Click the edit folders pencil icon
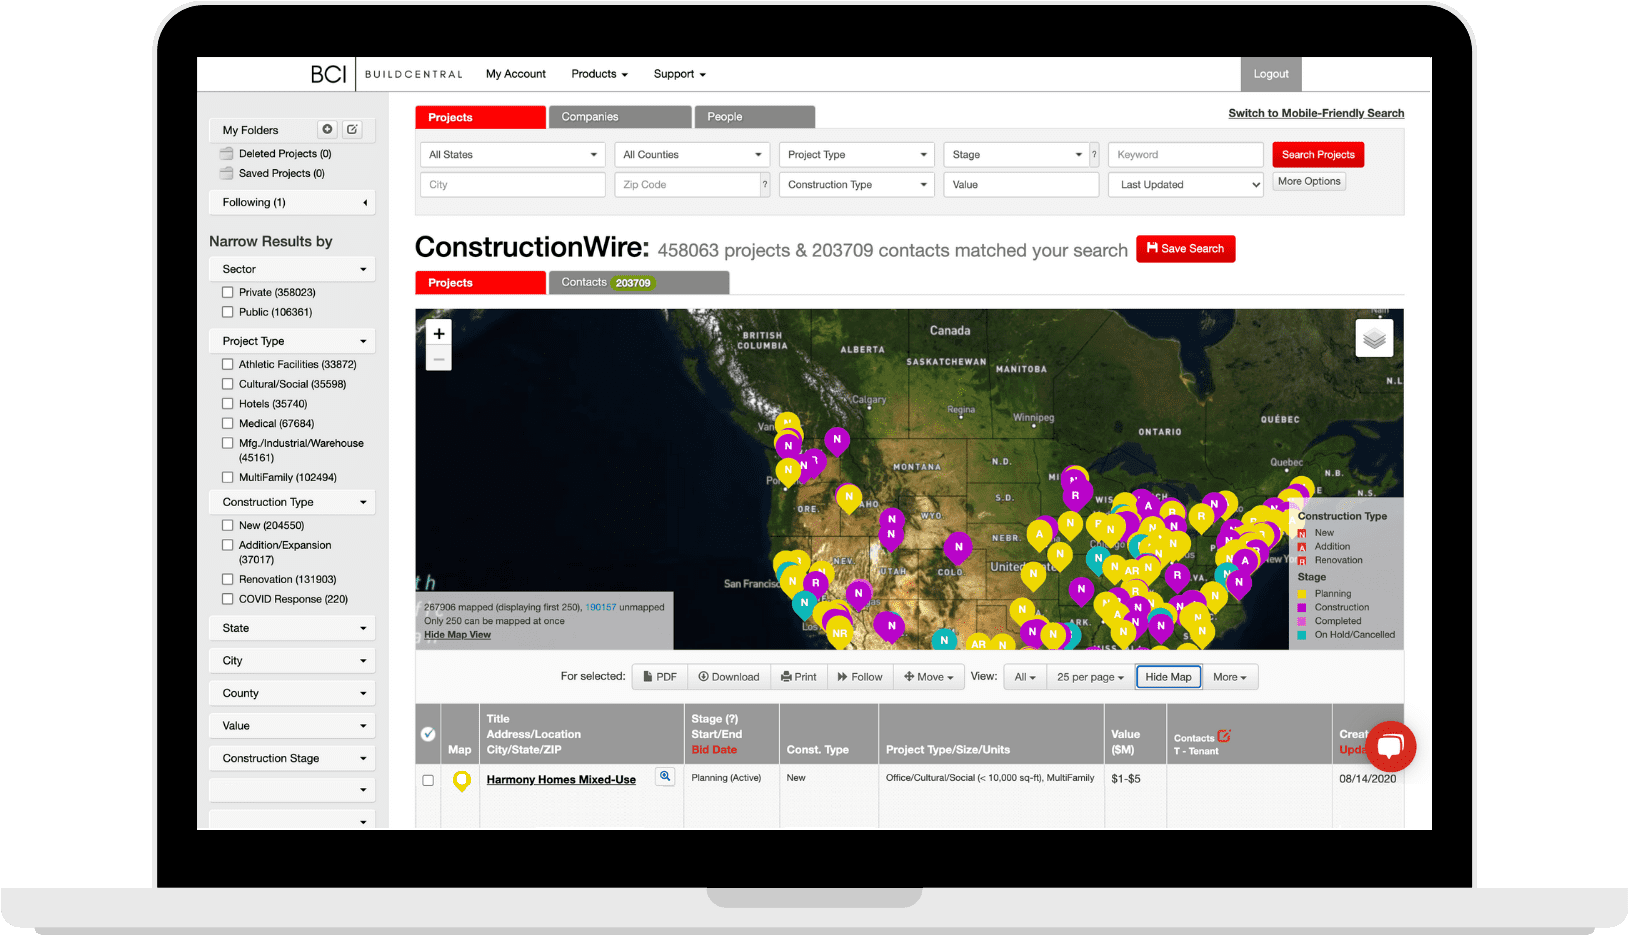This screenshot has width=1629, height=935. [x=352, y=129]
